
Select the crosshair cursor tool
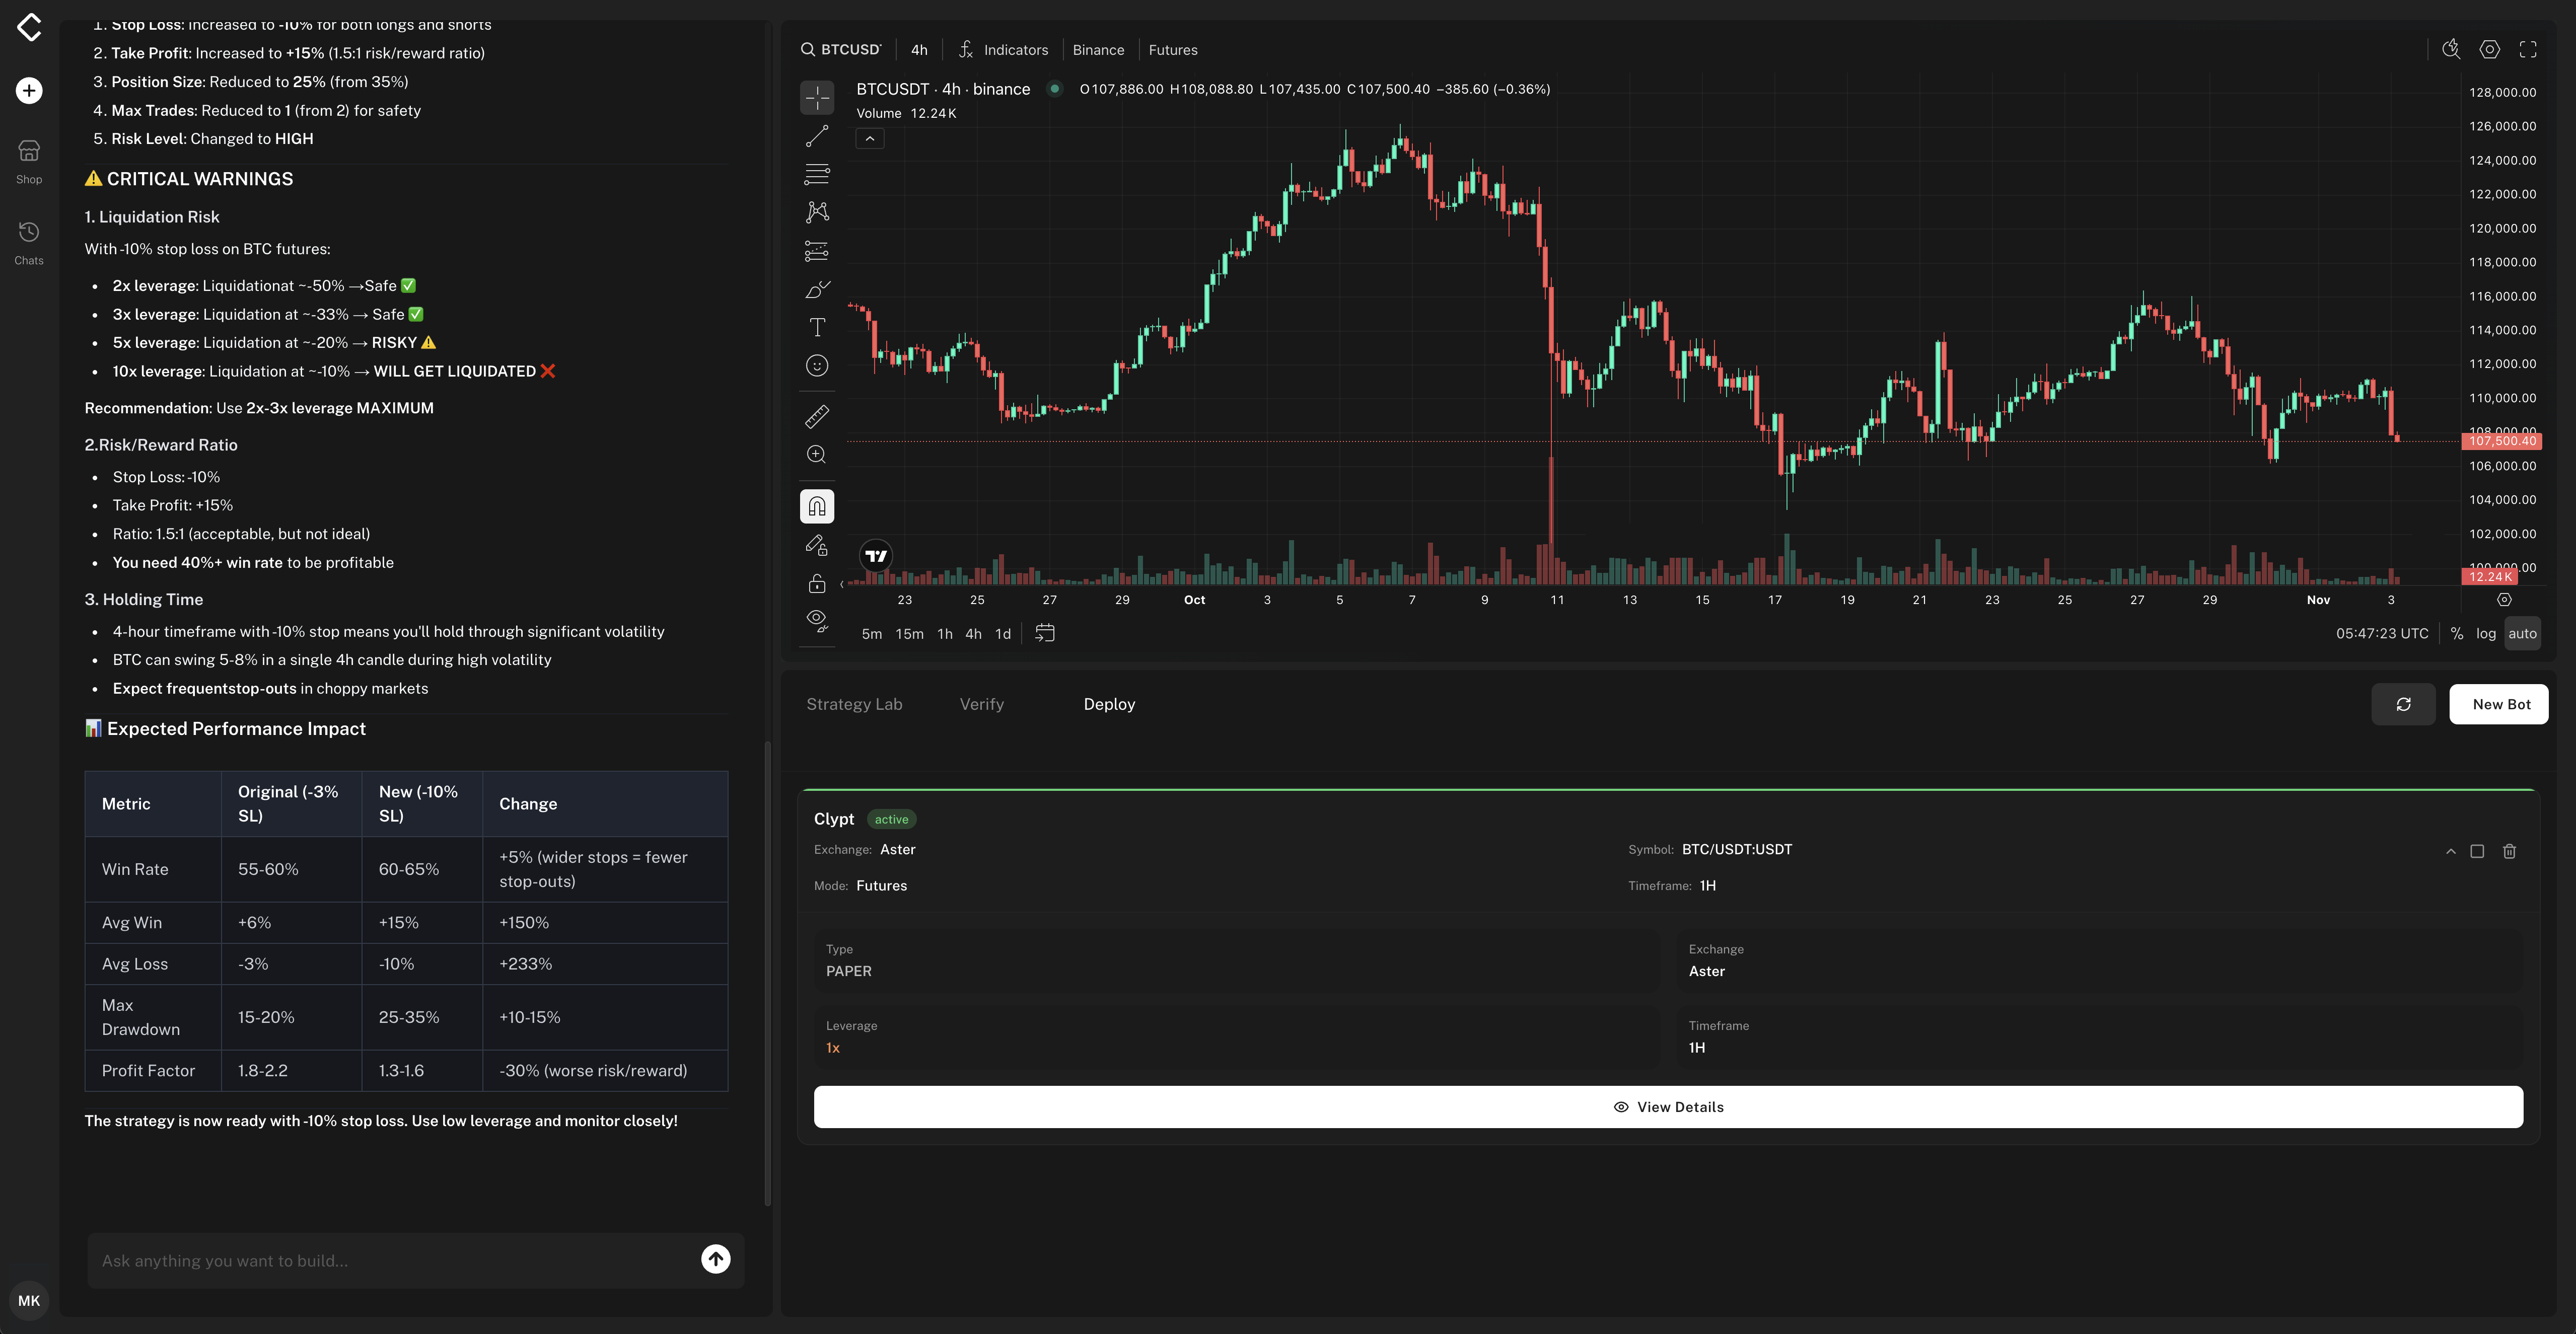pos(817,98)
